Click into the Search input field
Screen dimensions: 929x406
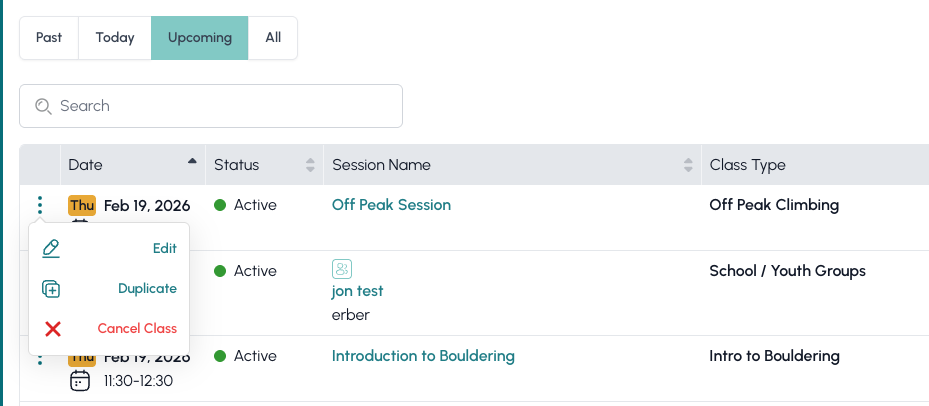coord(220,106)
